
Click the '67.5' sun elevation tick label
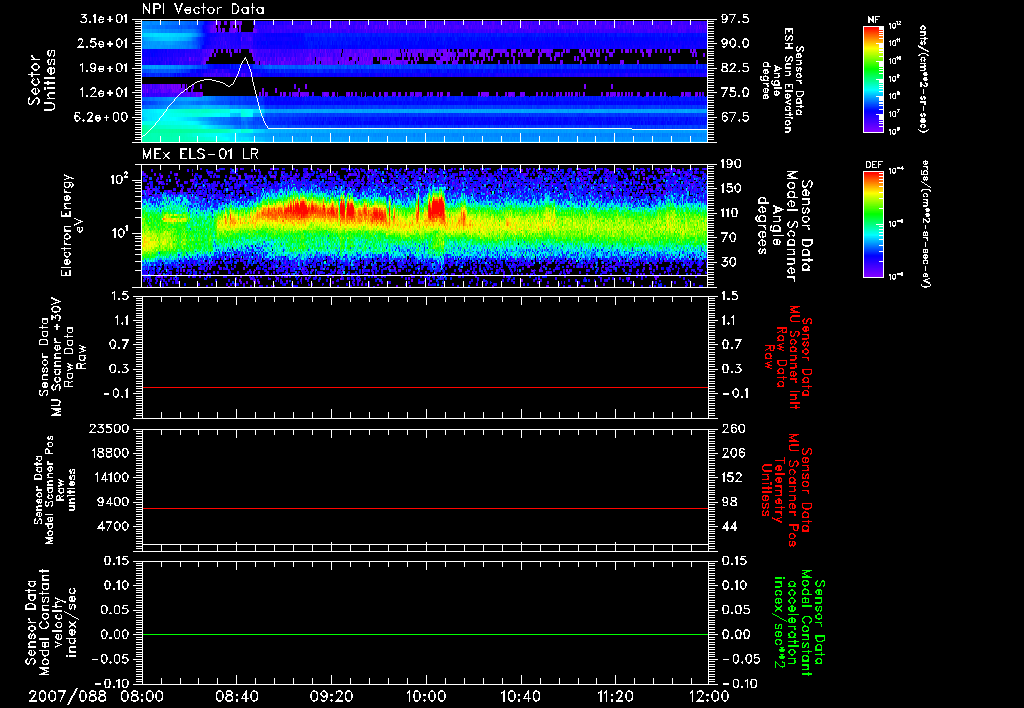[735, 118]
